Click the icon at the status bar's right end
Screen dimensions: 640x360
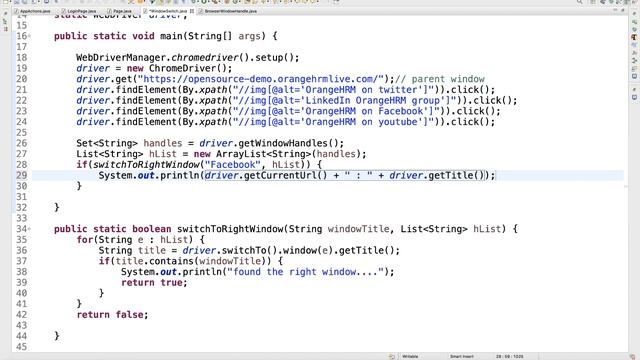[632, 356]
